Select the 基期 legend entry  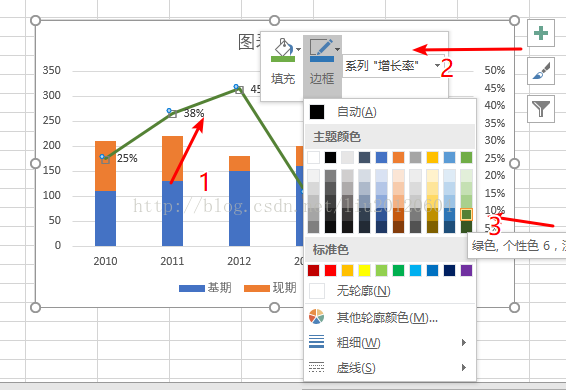205,288
